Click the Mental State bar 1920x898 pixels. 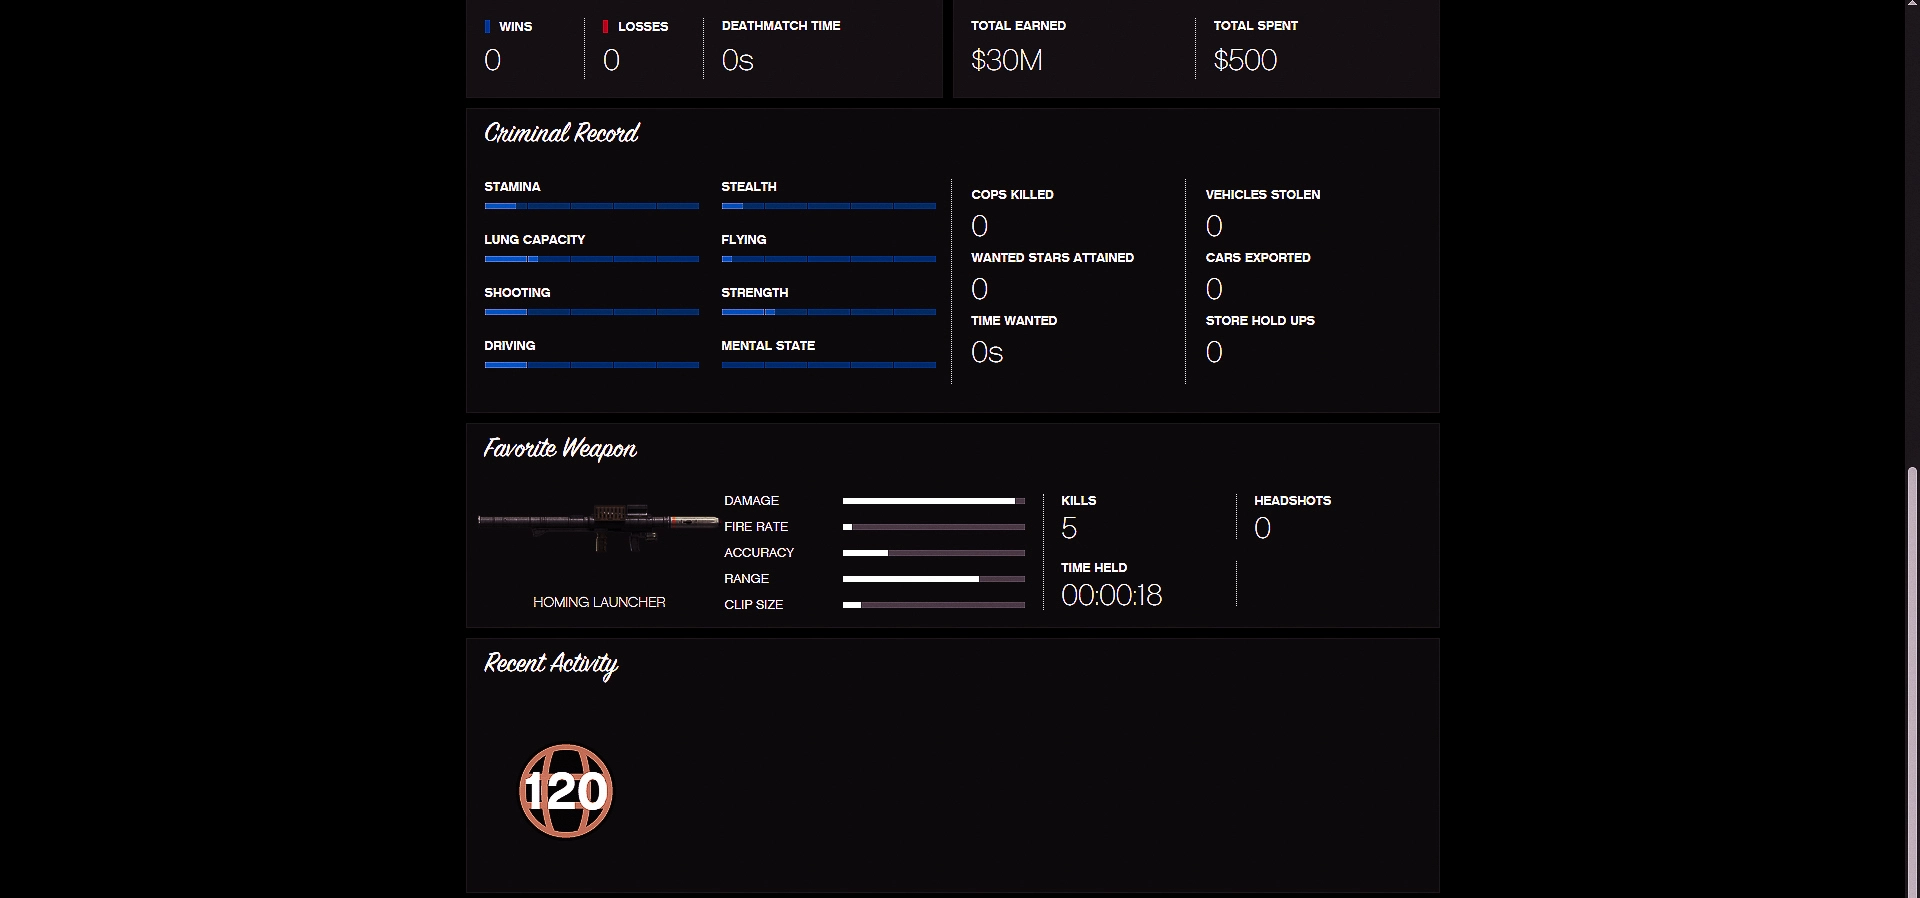pyautogui.click(x=828, y=365)
